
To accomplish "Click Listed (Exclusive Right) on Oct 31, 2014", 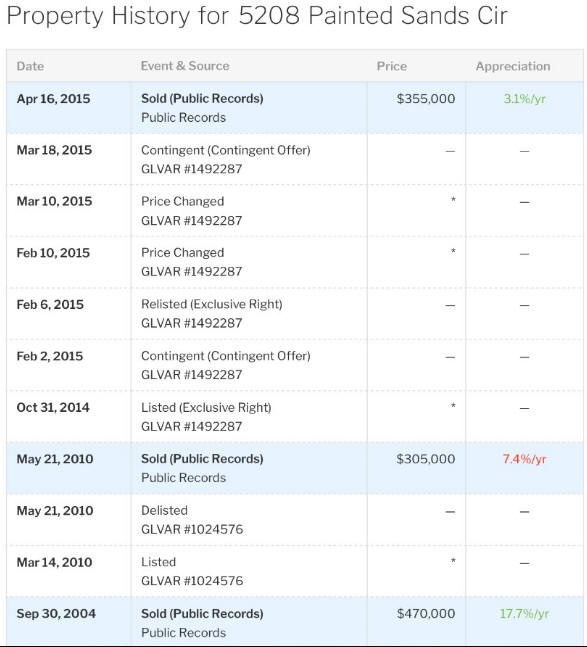I will pos(206,408).
